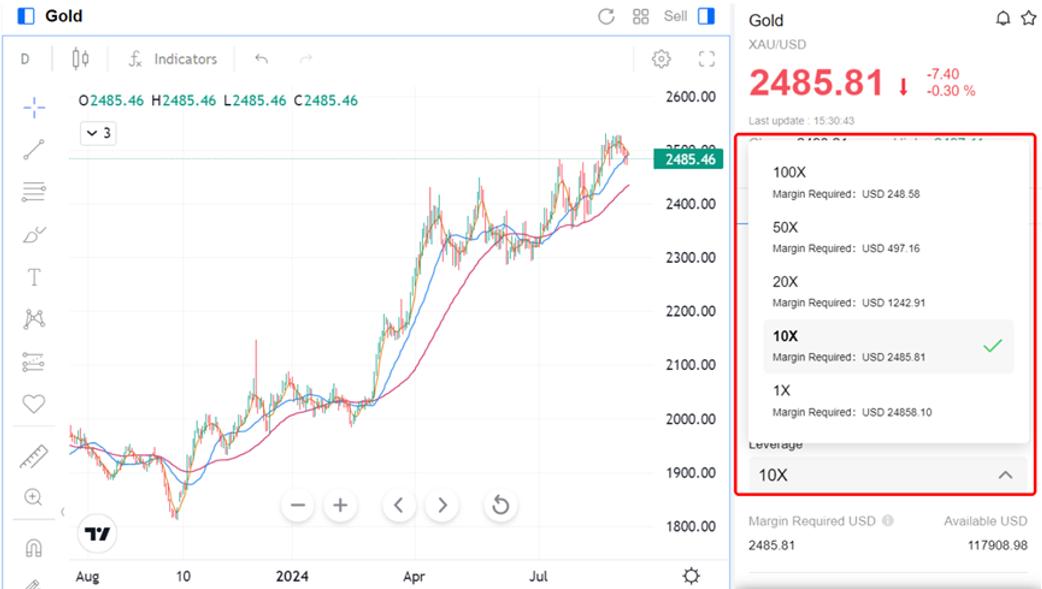The width and height of the screenshot is (1042, 589).
Task: Click the chart settings gear icon
Action: [x=661, y=59]
